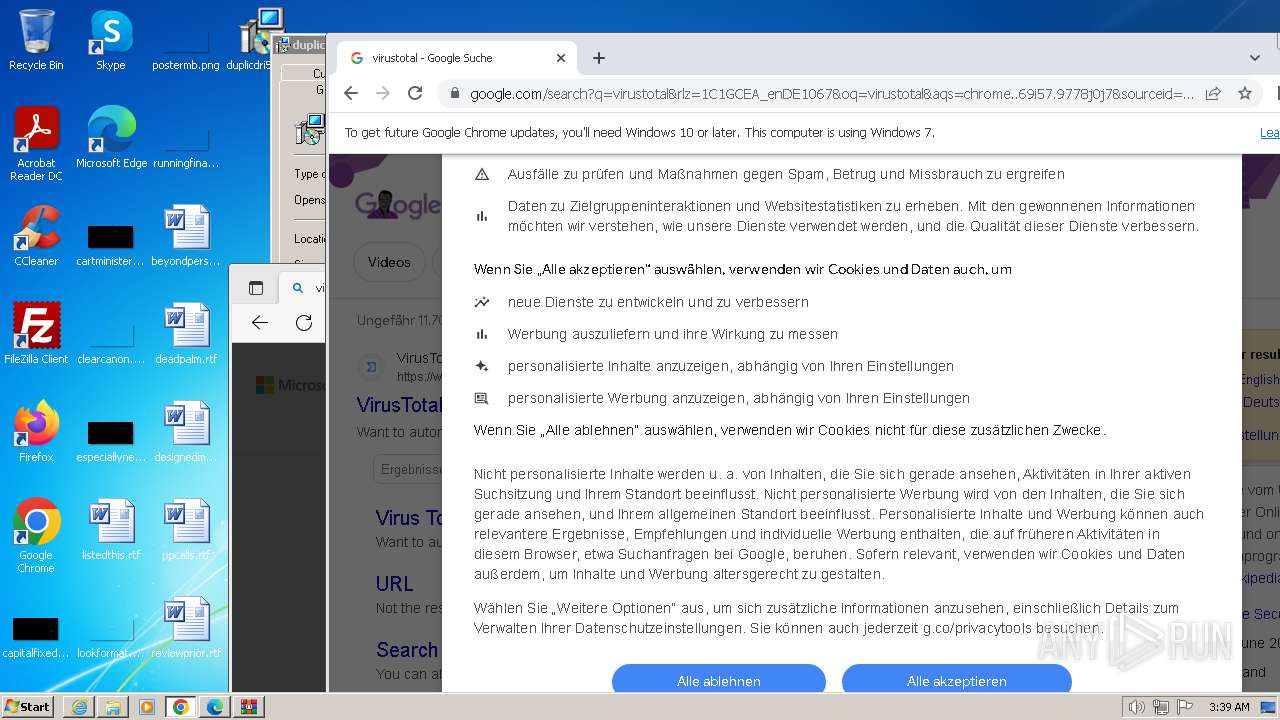Image resolution: width=1280 pixels, height=720 pixels.
Task: Open the Skype desktop shortcut
Action: coord(110,40)
